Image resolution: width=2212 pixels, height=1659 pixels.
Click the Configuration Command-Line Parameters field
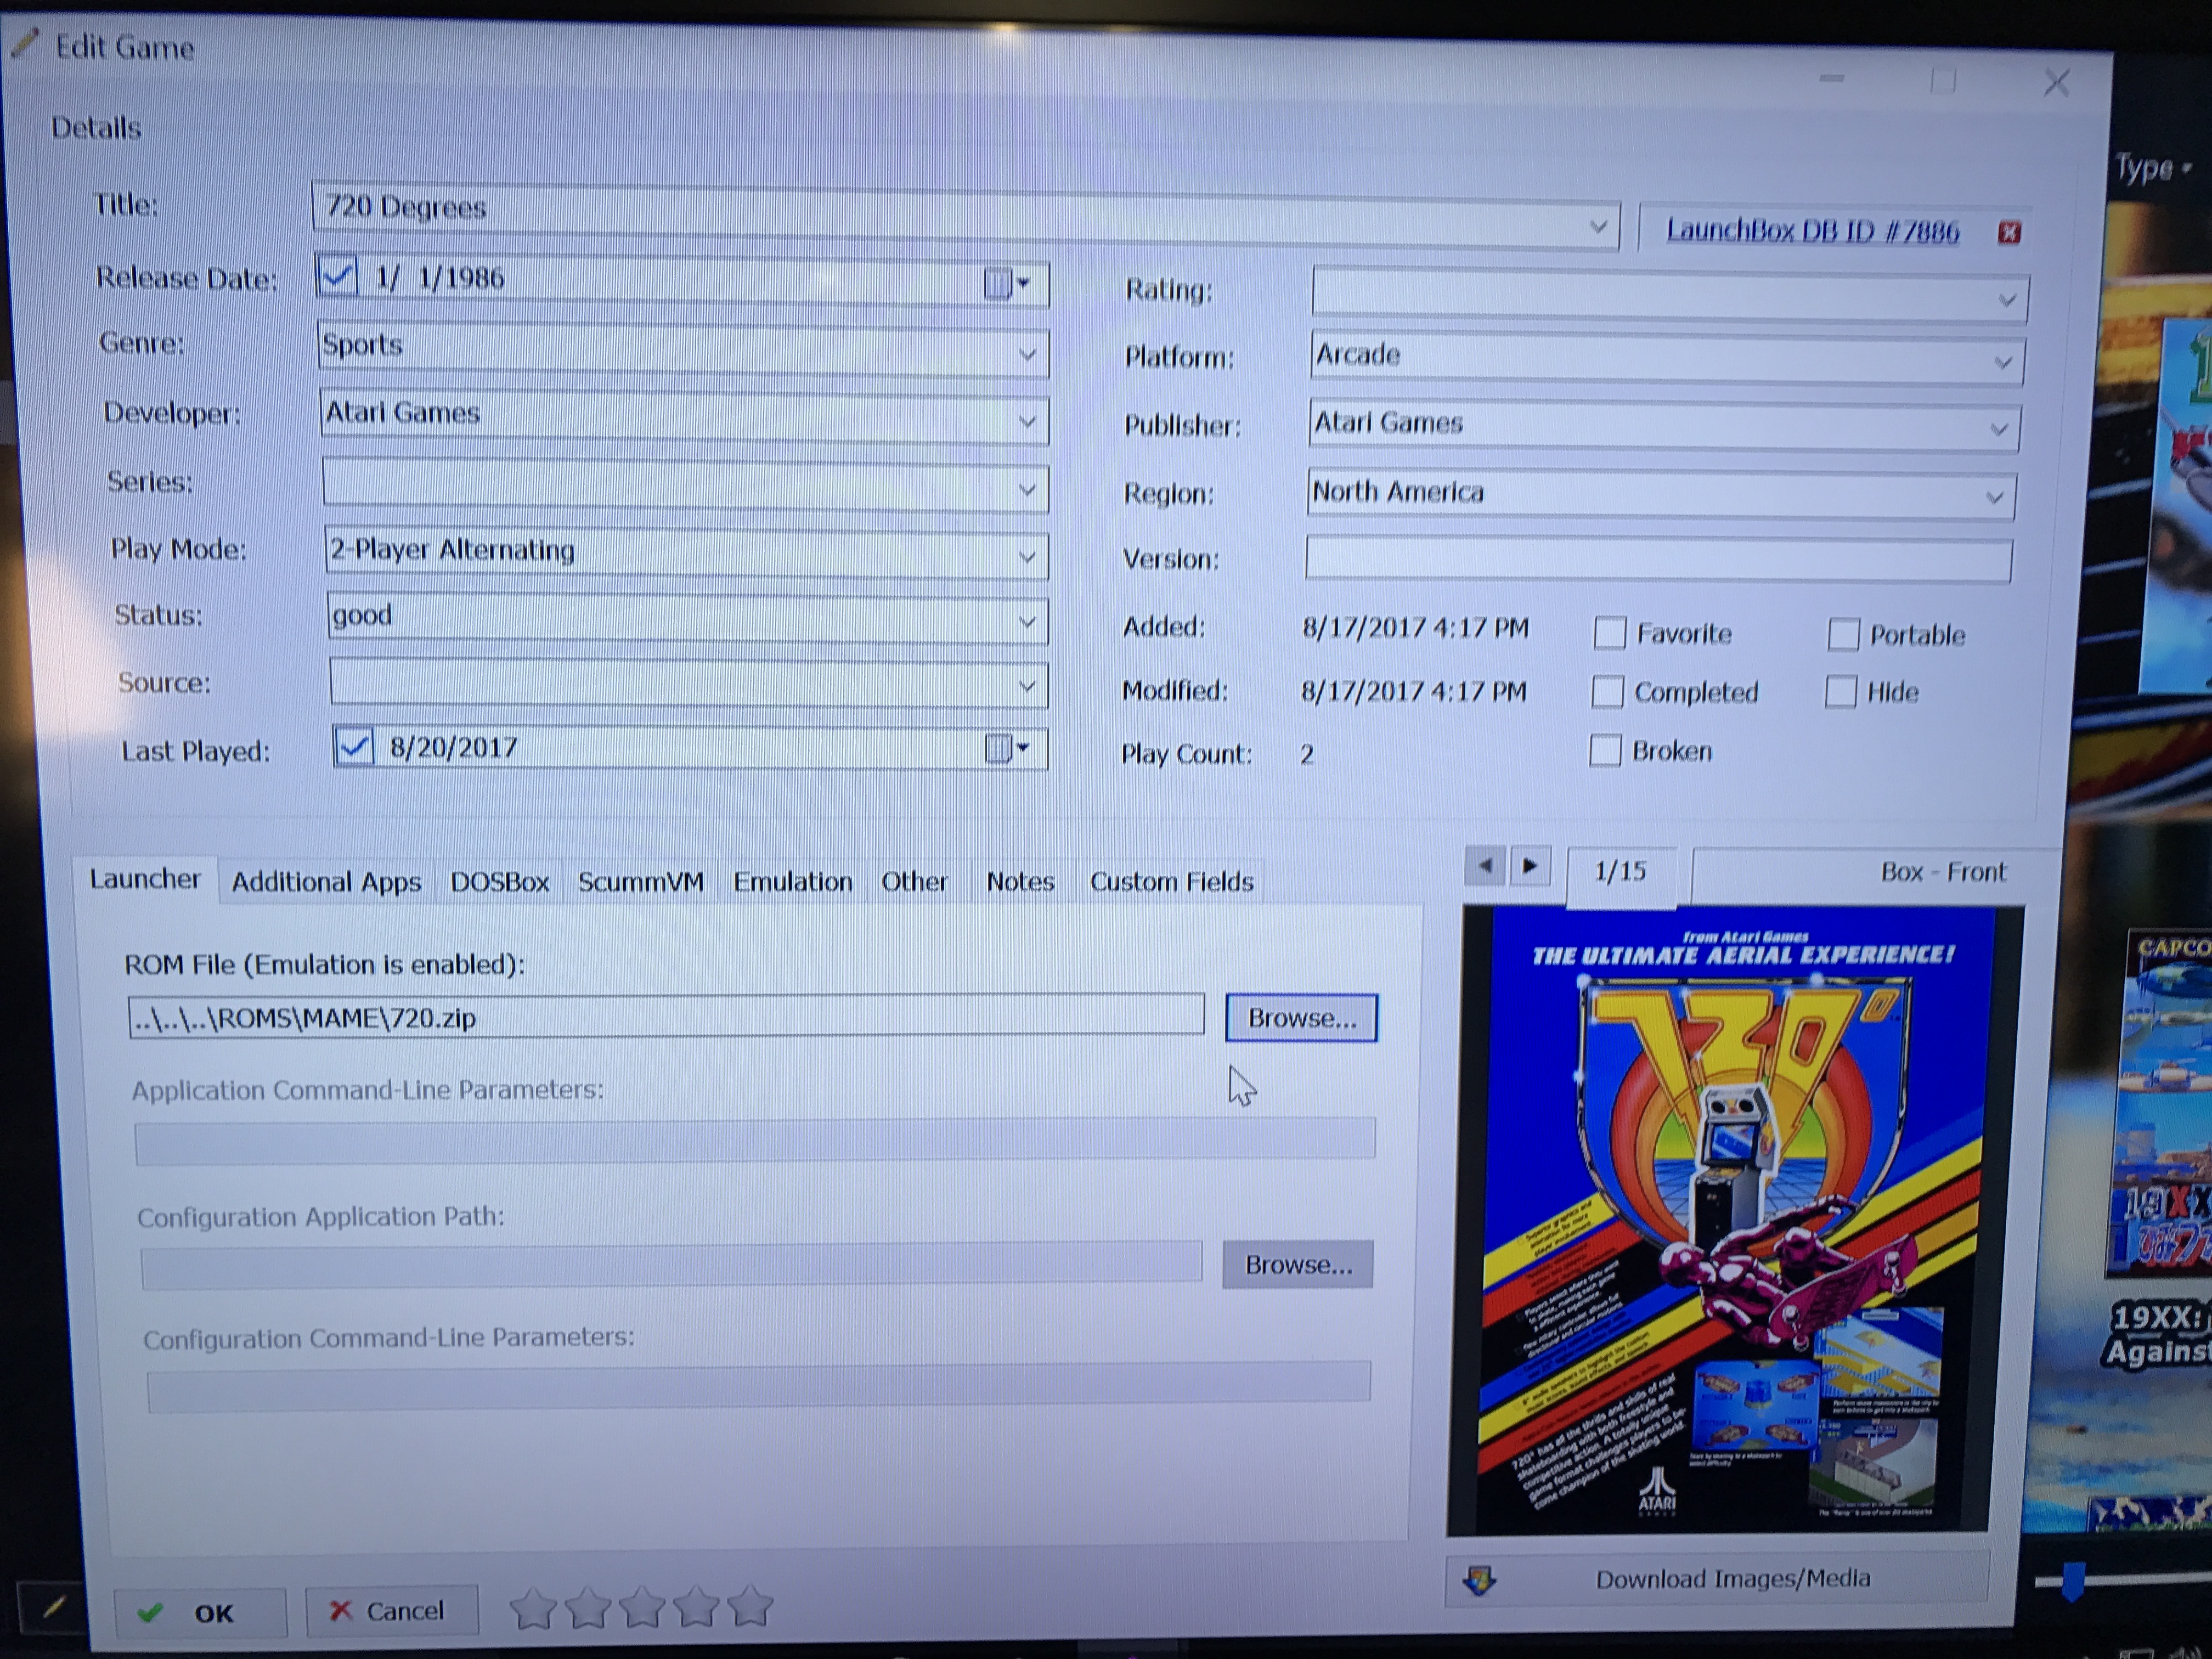[759, 1387]
